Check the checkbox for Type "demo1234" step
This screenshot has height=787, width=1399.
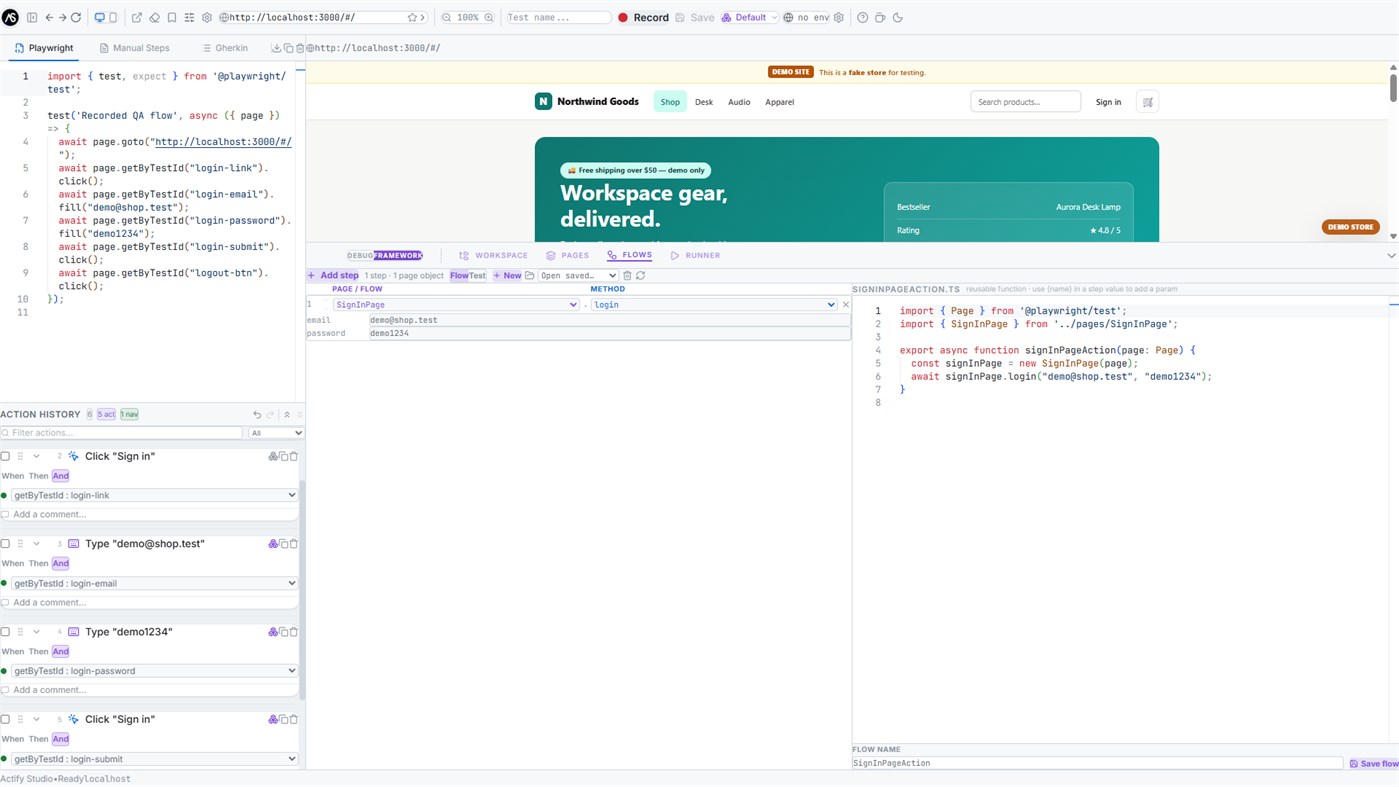pyautogui.click(x=6, y=632)
